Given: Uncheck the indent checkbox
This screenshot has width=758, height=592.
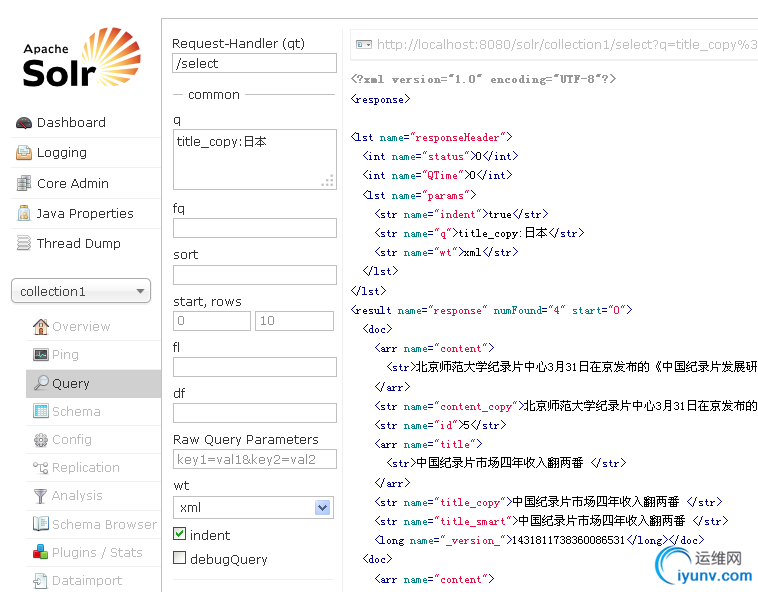Looking at the screenshot, I should (179, 534).
